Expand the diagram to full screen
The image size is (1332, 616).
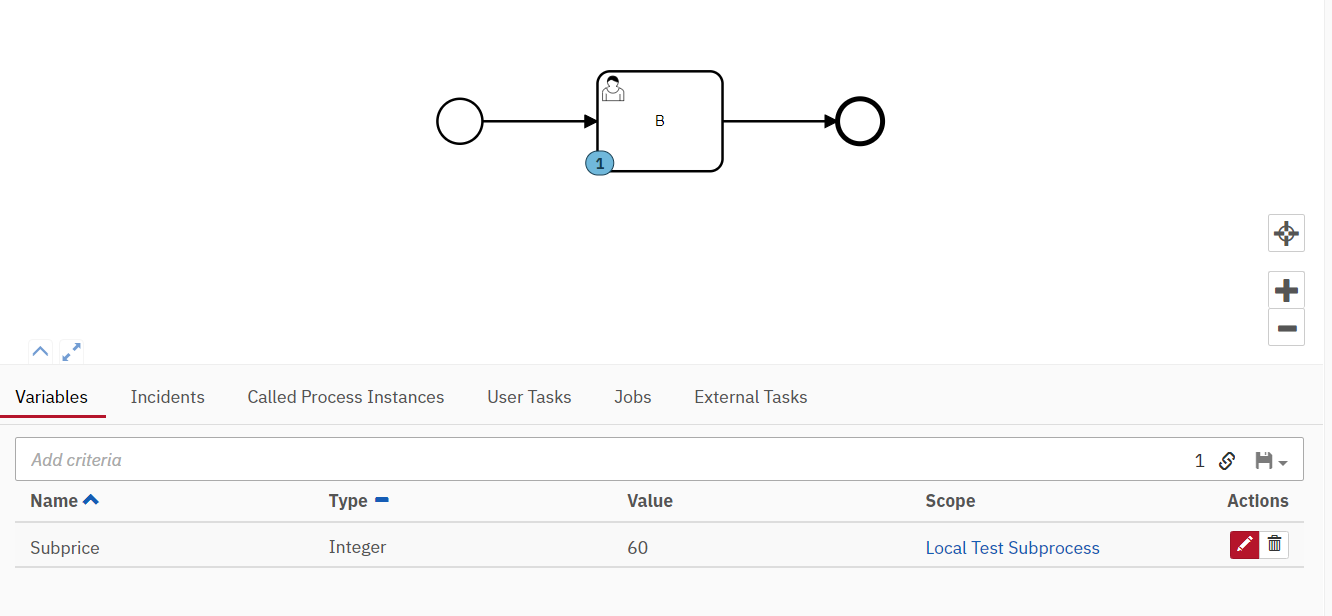point(70,352)
